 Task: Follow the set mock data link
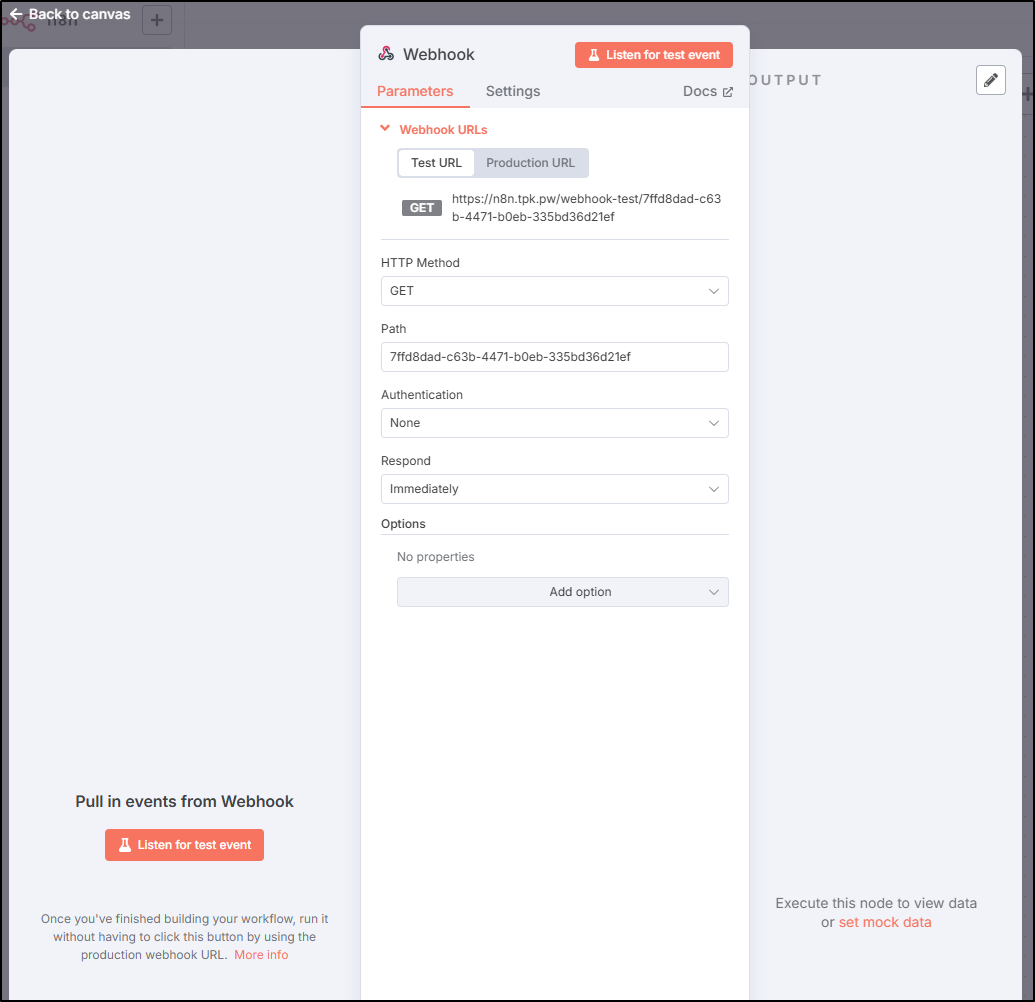[884, 922]
